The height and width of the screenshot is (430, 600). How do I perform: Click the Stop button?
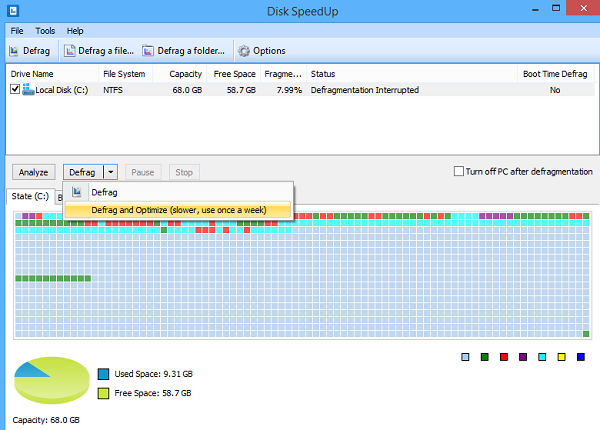[184, 172]
